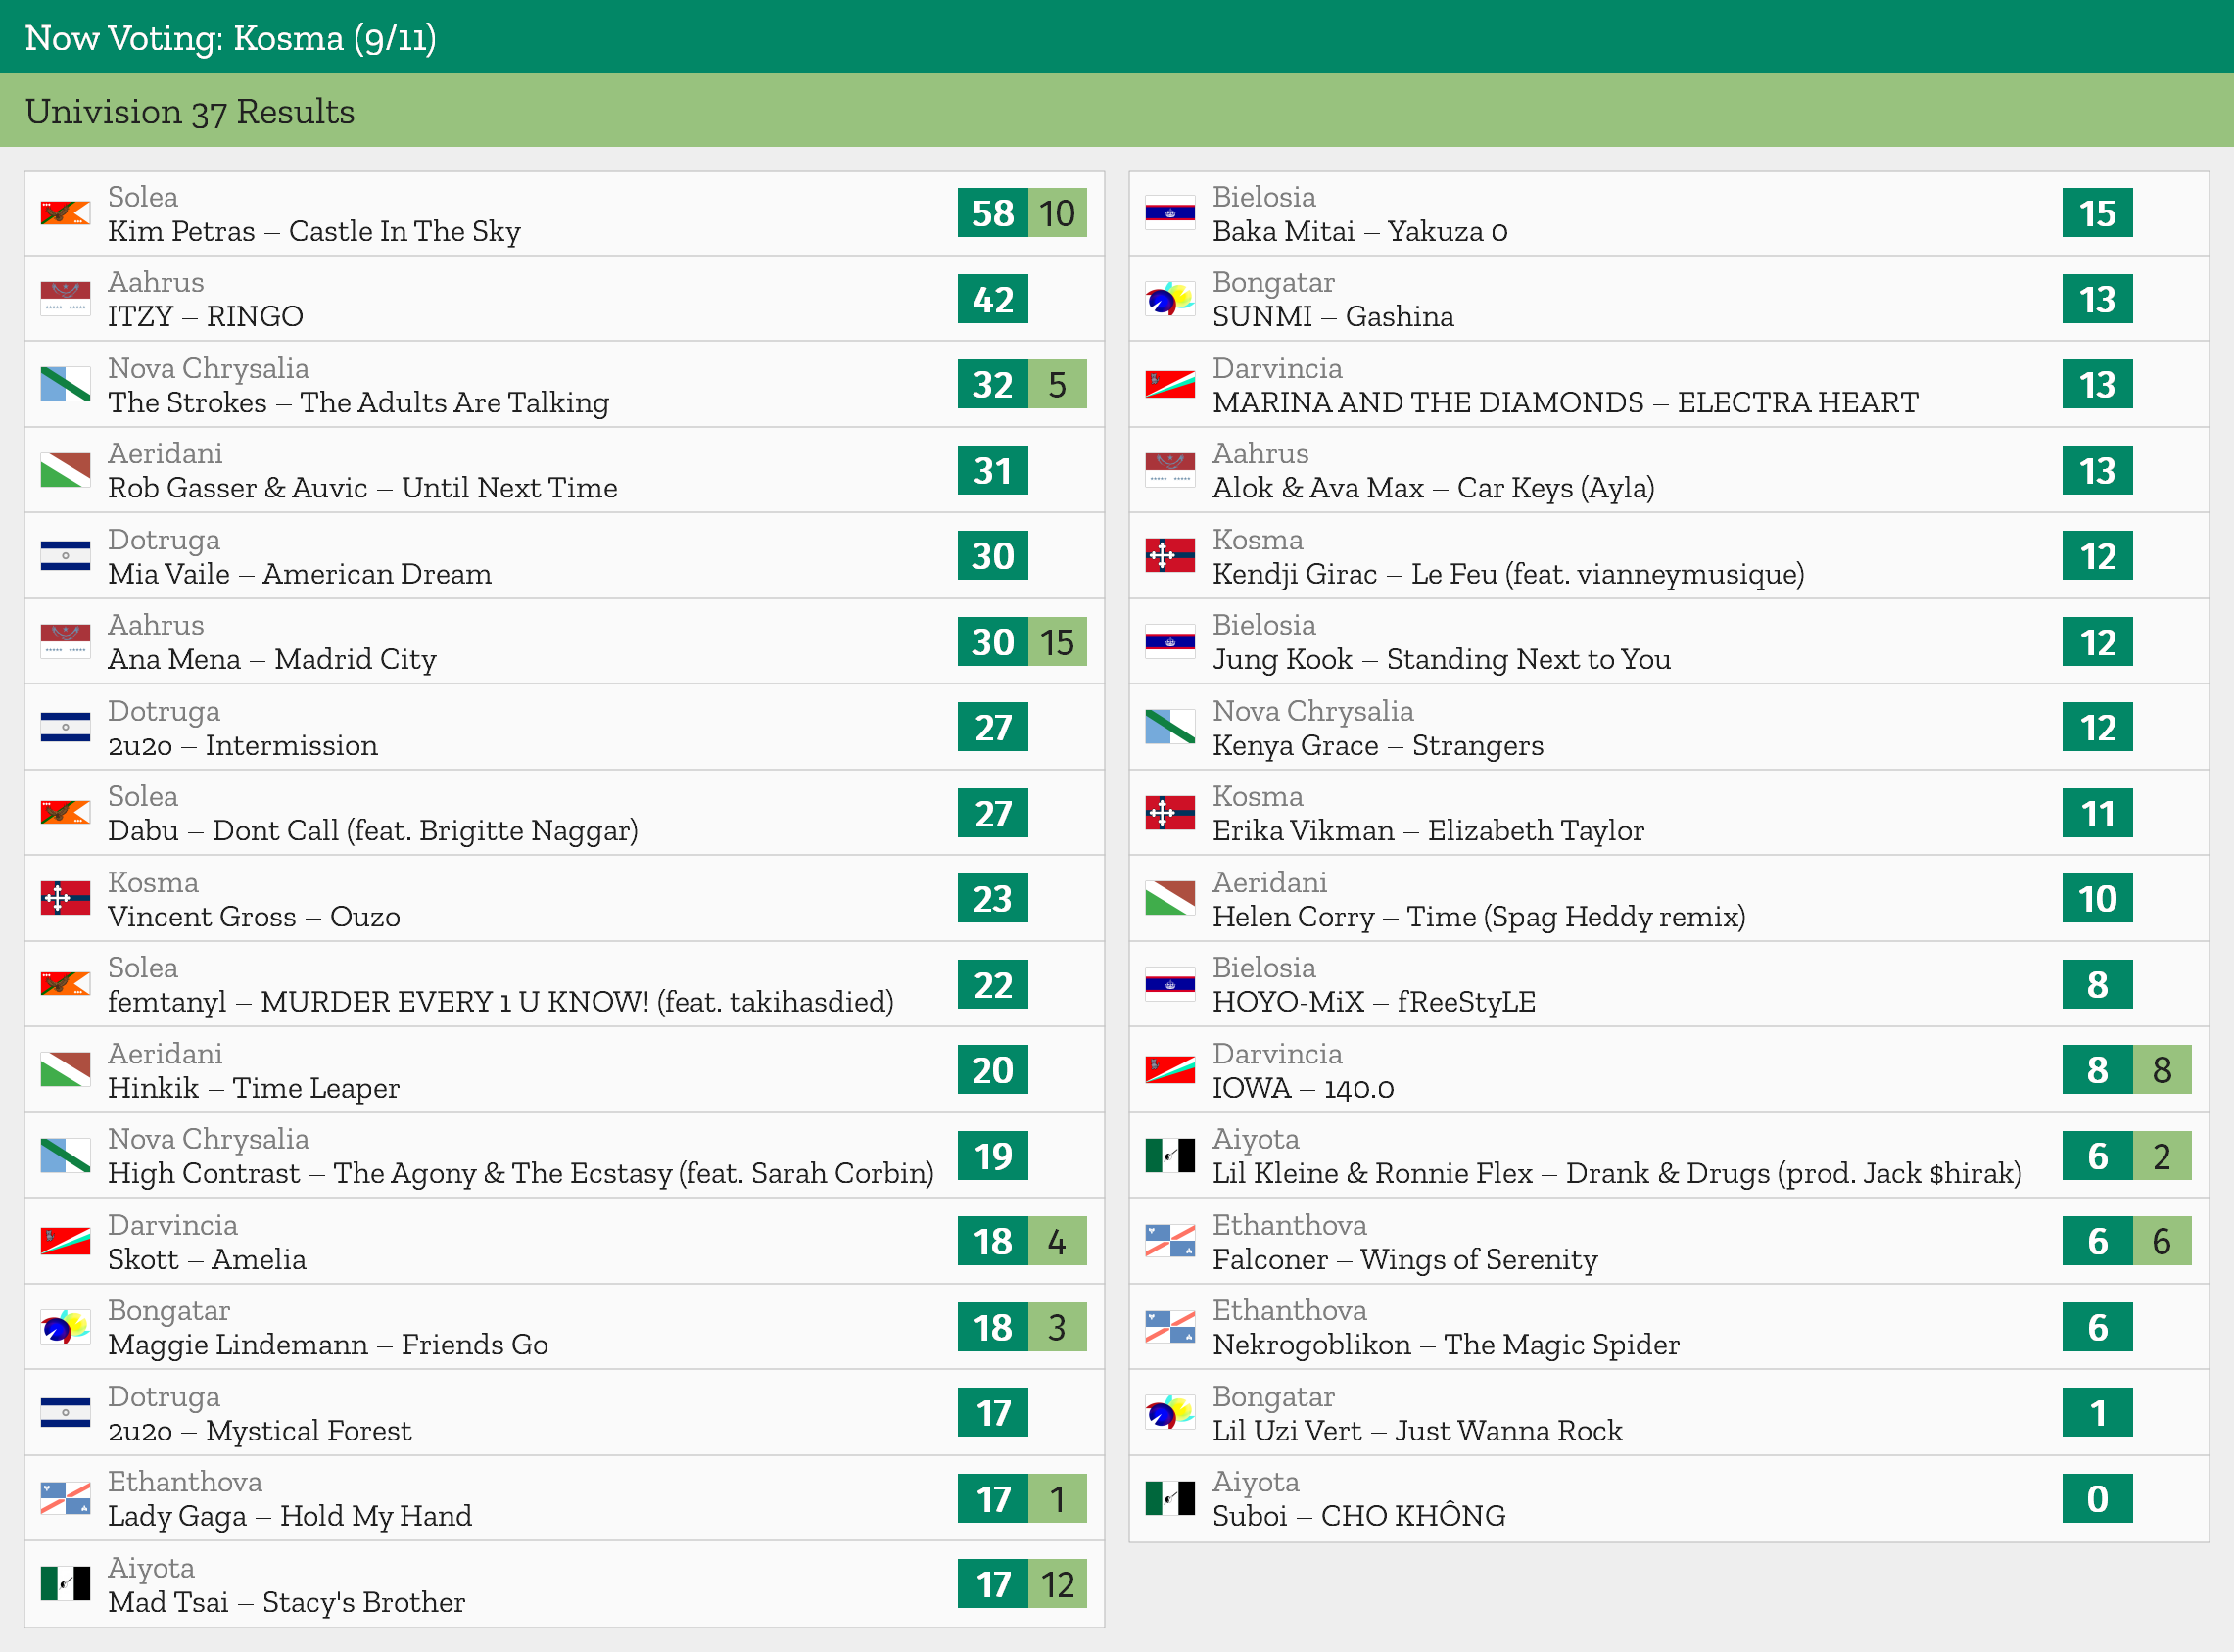This screenshot has height=1652, width=2234.
Task: Click the Dotruga flag beside Mia Vaile
Action: pos(65,556)
